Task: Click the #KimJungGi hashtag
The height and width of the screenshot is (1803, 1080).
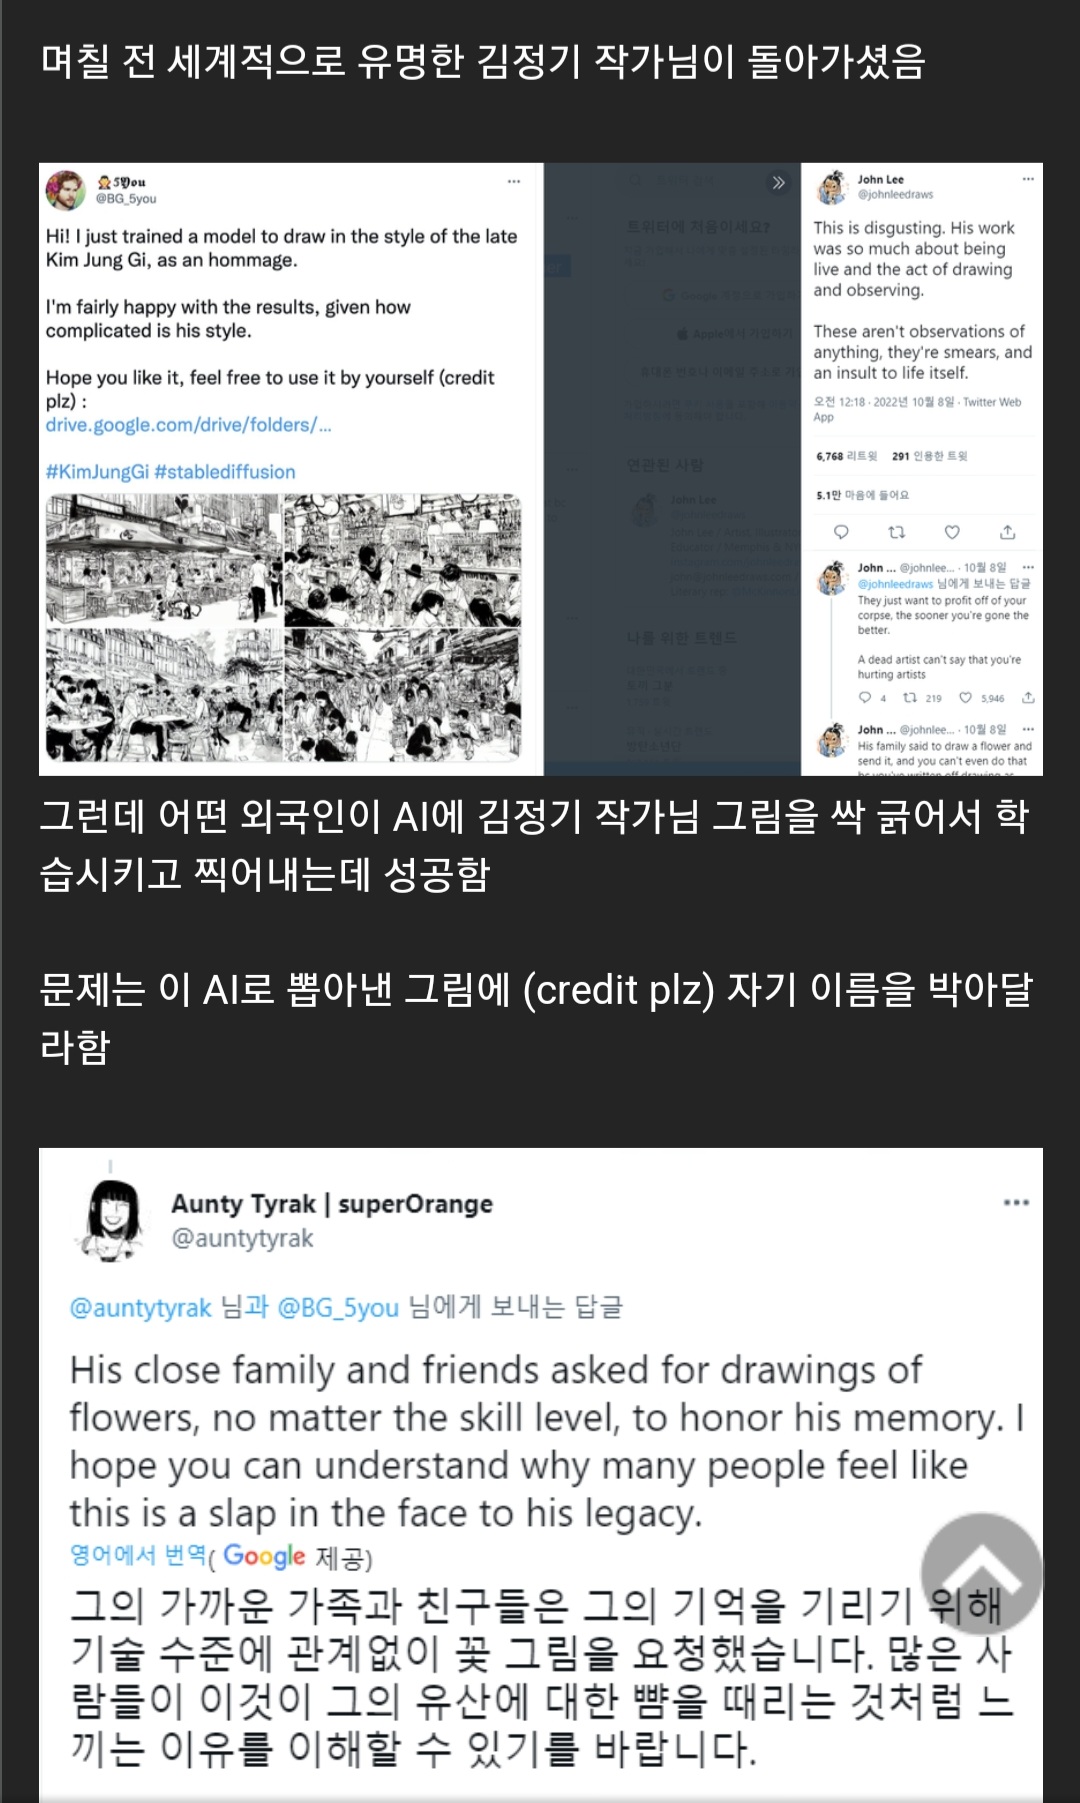Action: [97, 472]
